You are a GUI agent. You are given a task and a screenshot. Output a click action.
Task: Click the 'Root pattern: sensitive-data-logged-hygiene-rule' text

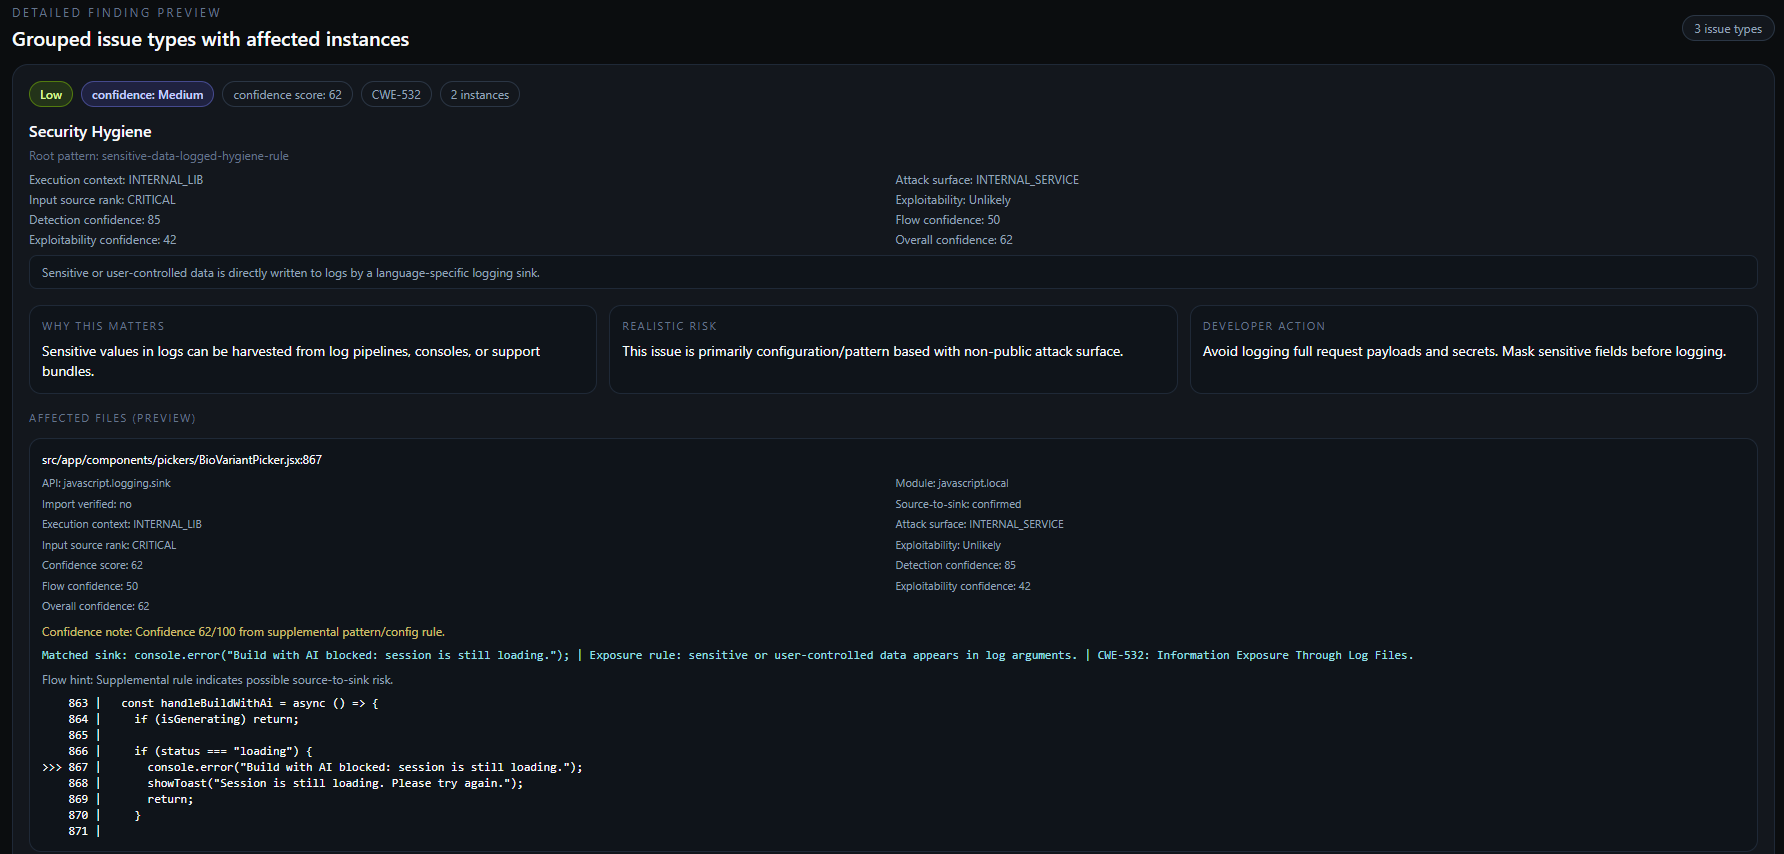(159, 156)
